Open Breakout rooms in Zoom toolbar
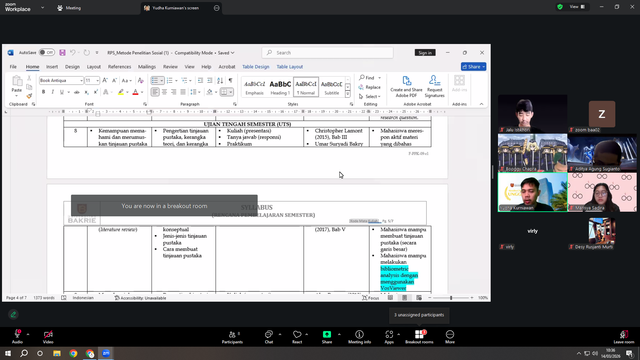 pyautogui.click(x=419, y=337)
